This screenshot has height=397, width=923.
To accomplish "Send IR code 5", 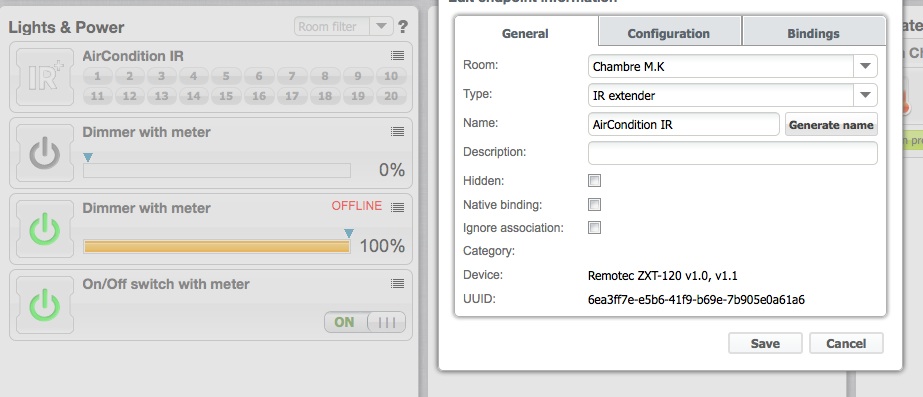I will (x=226, y=76).
